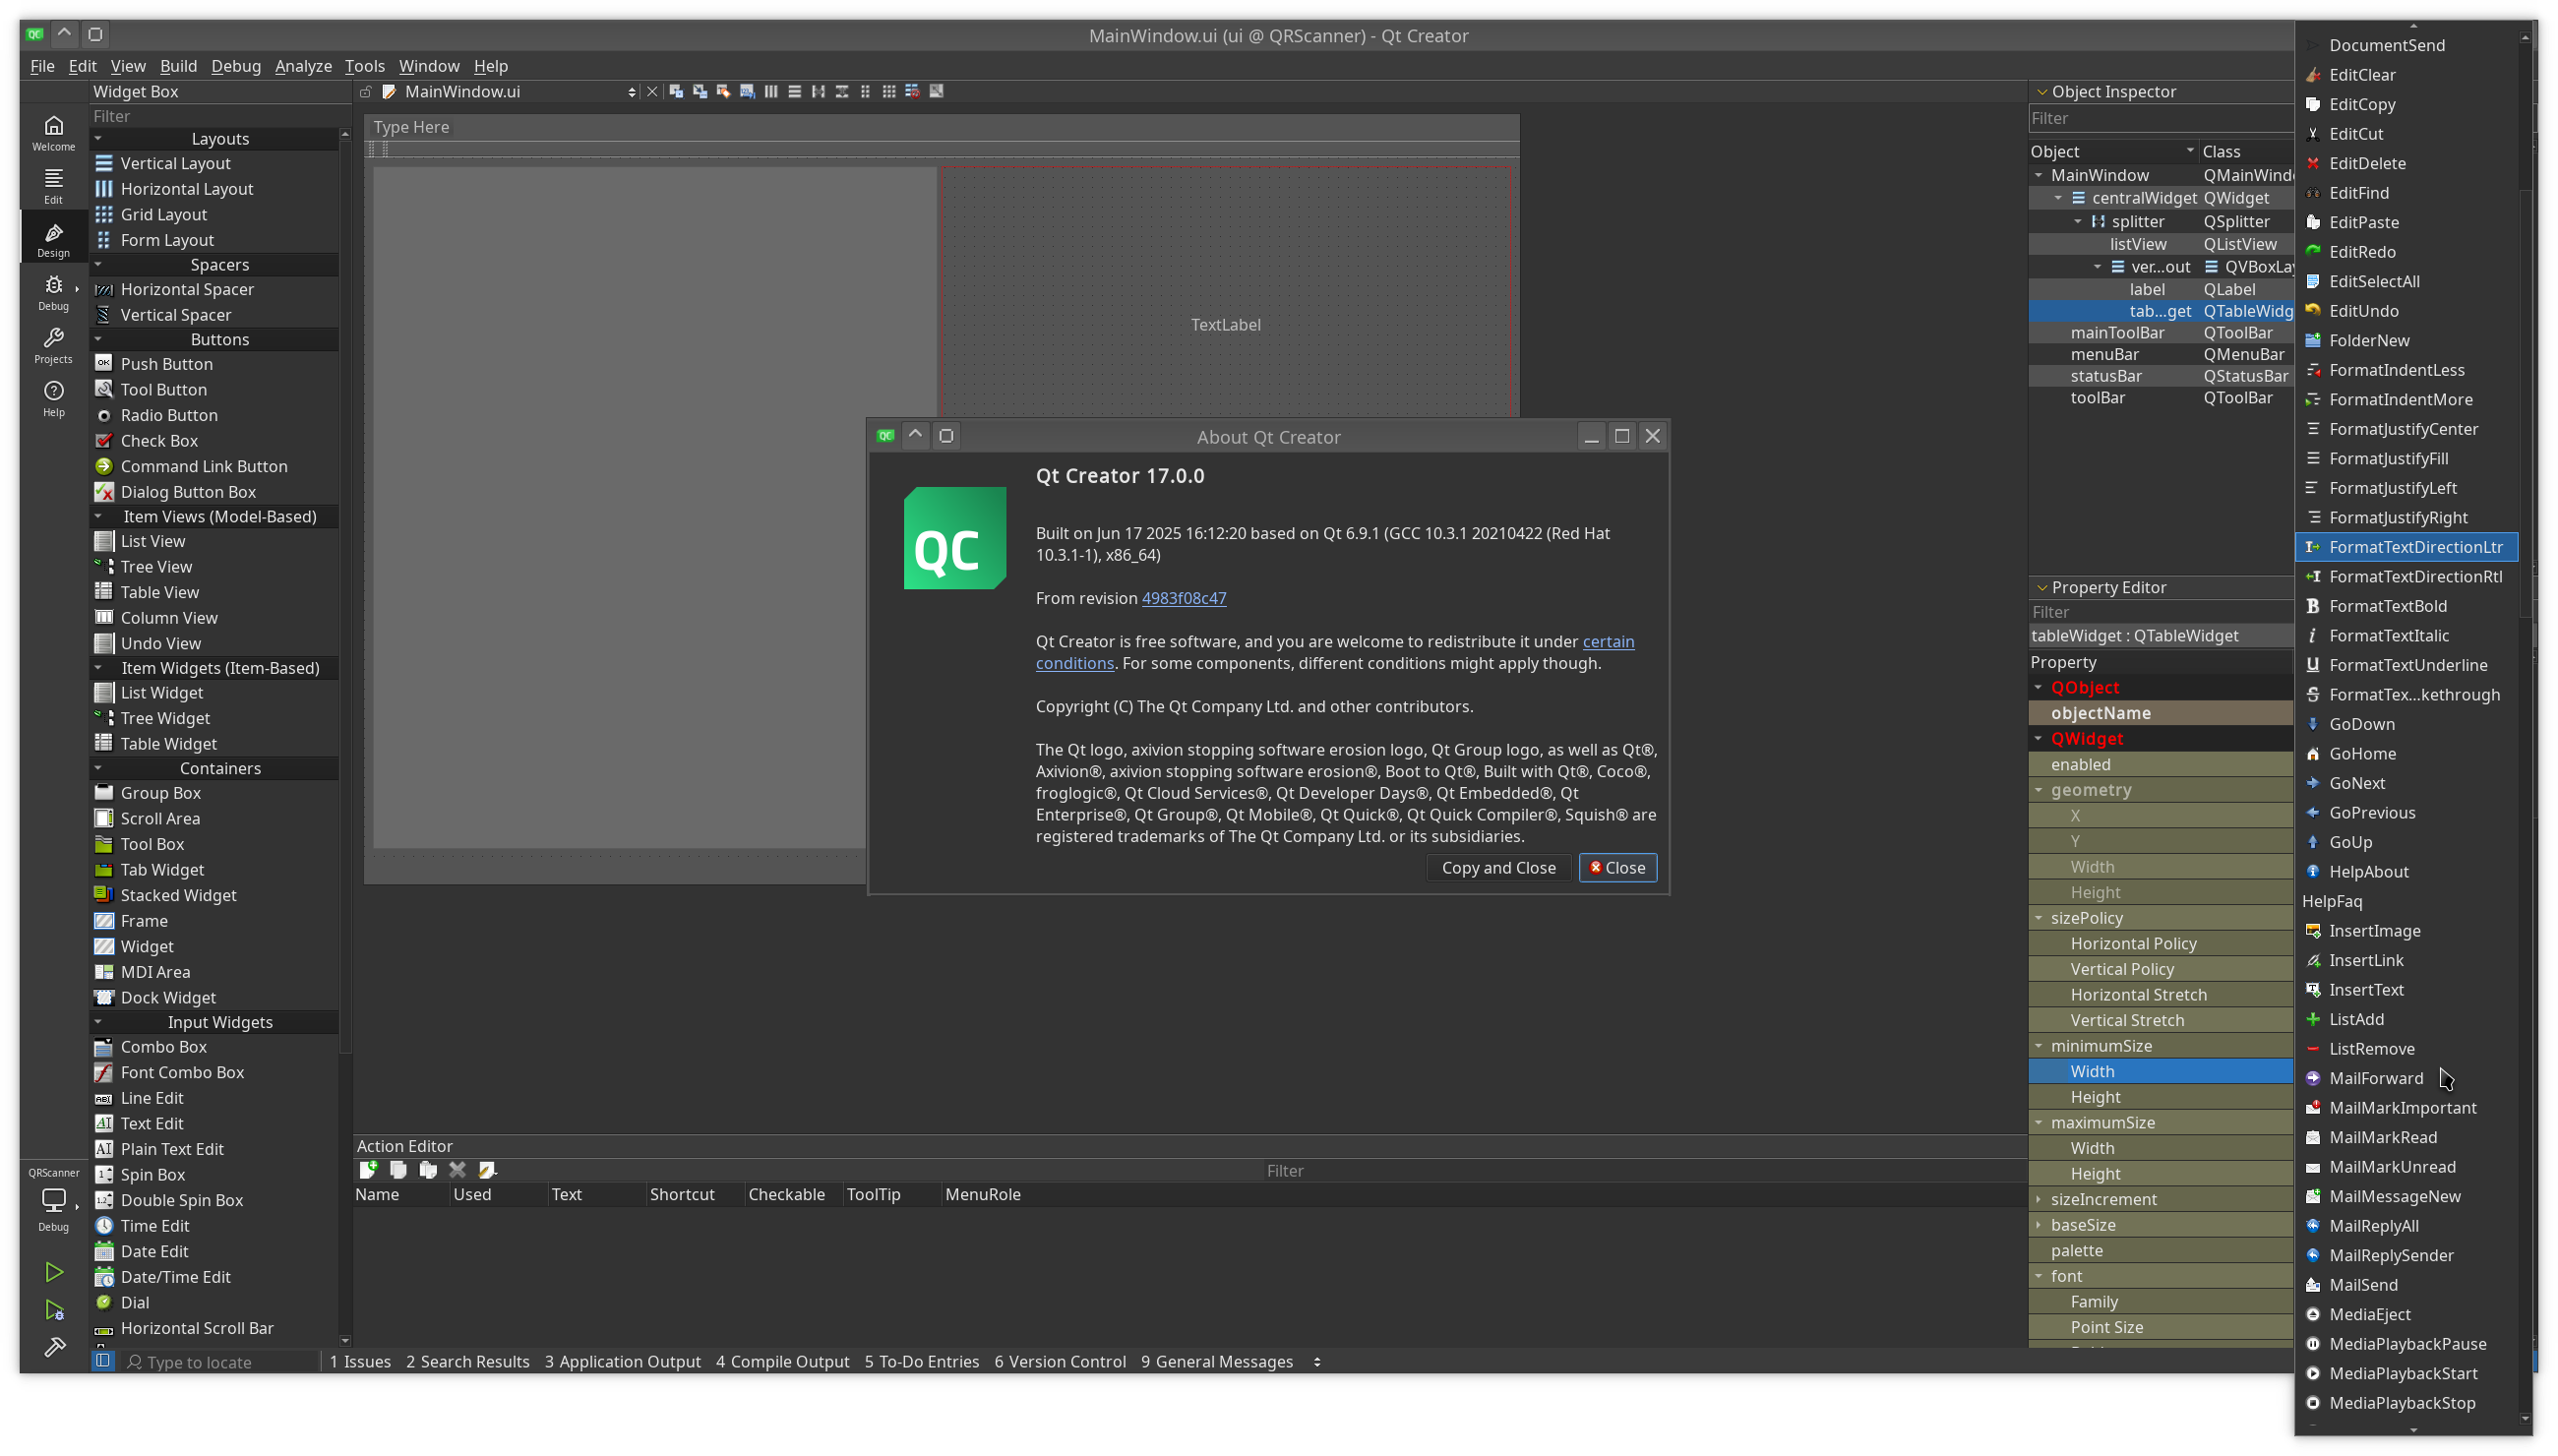
Task: Open the Edit mode in sidebar
Action: point(53,185)
